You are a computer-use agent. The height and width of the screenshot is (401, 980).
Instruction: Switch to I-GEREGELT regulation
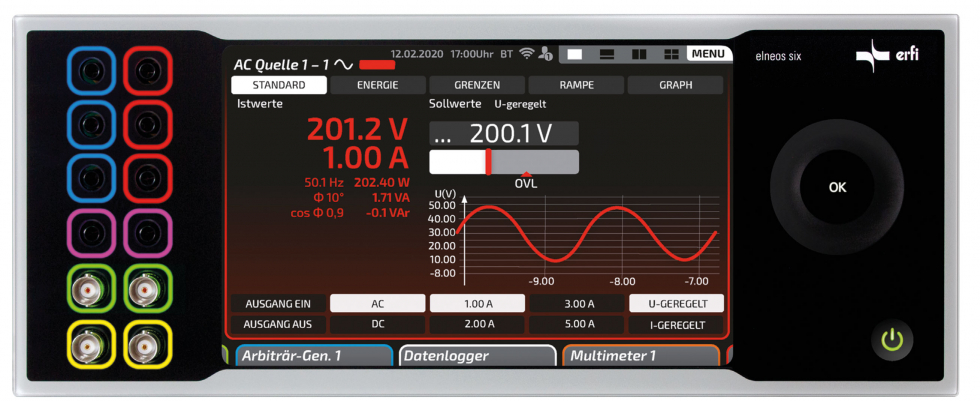(x=676, y=325)
